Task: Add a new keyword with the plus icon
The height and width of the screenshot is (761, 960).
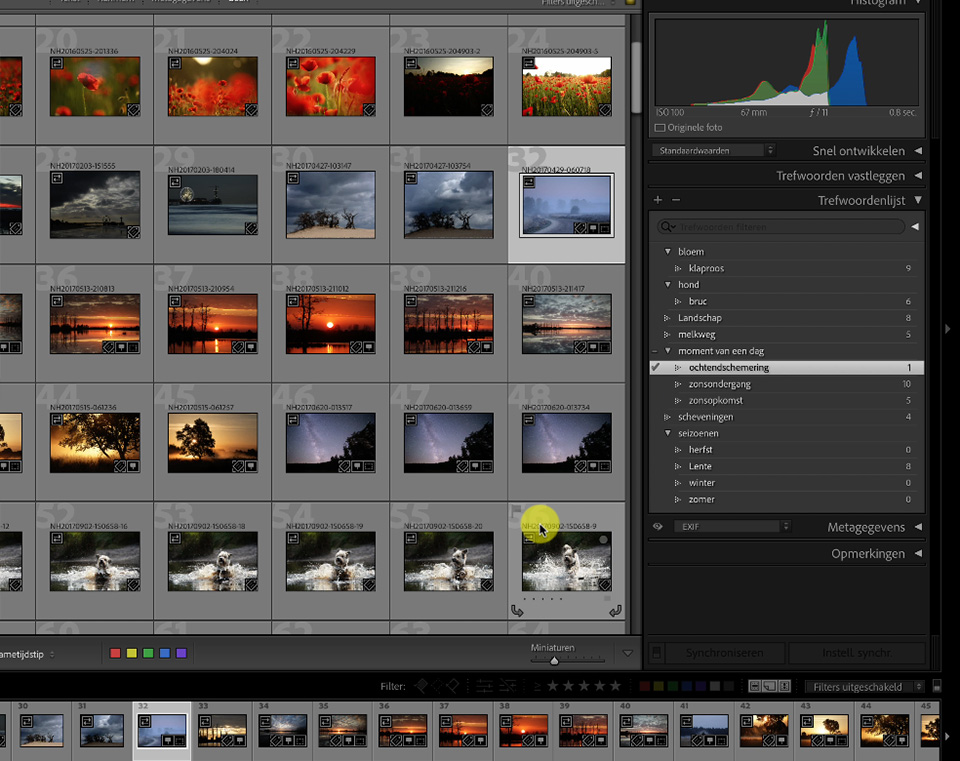Action: (x=658, y=200)
